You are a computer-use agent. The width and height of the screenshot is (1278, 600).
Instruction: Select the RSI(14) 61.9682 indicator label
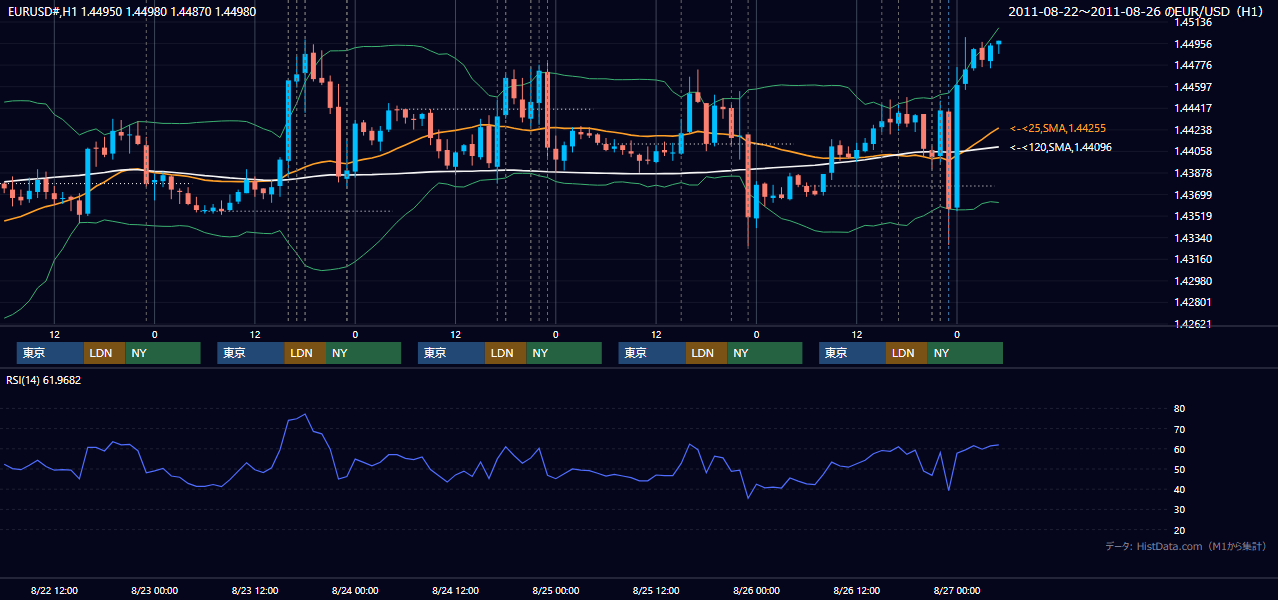44,380
